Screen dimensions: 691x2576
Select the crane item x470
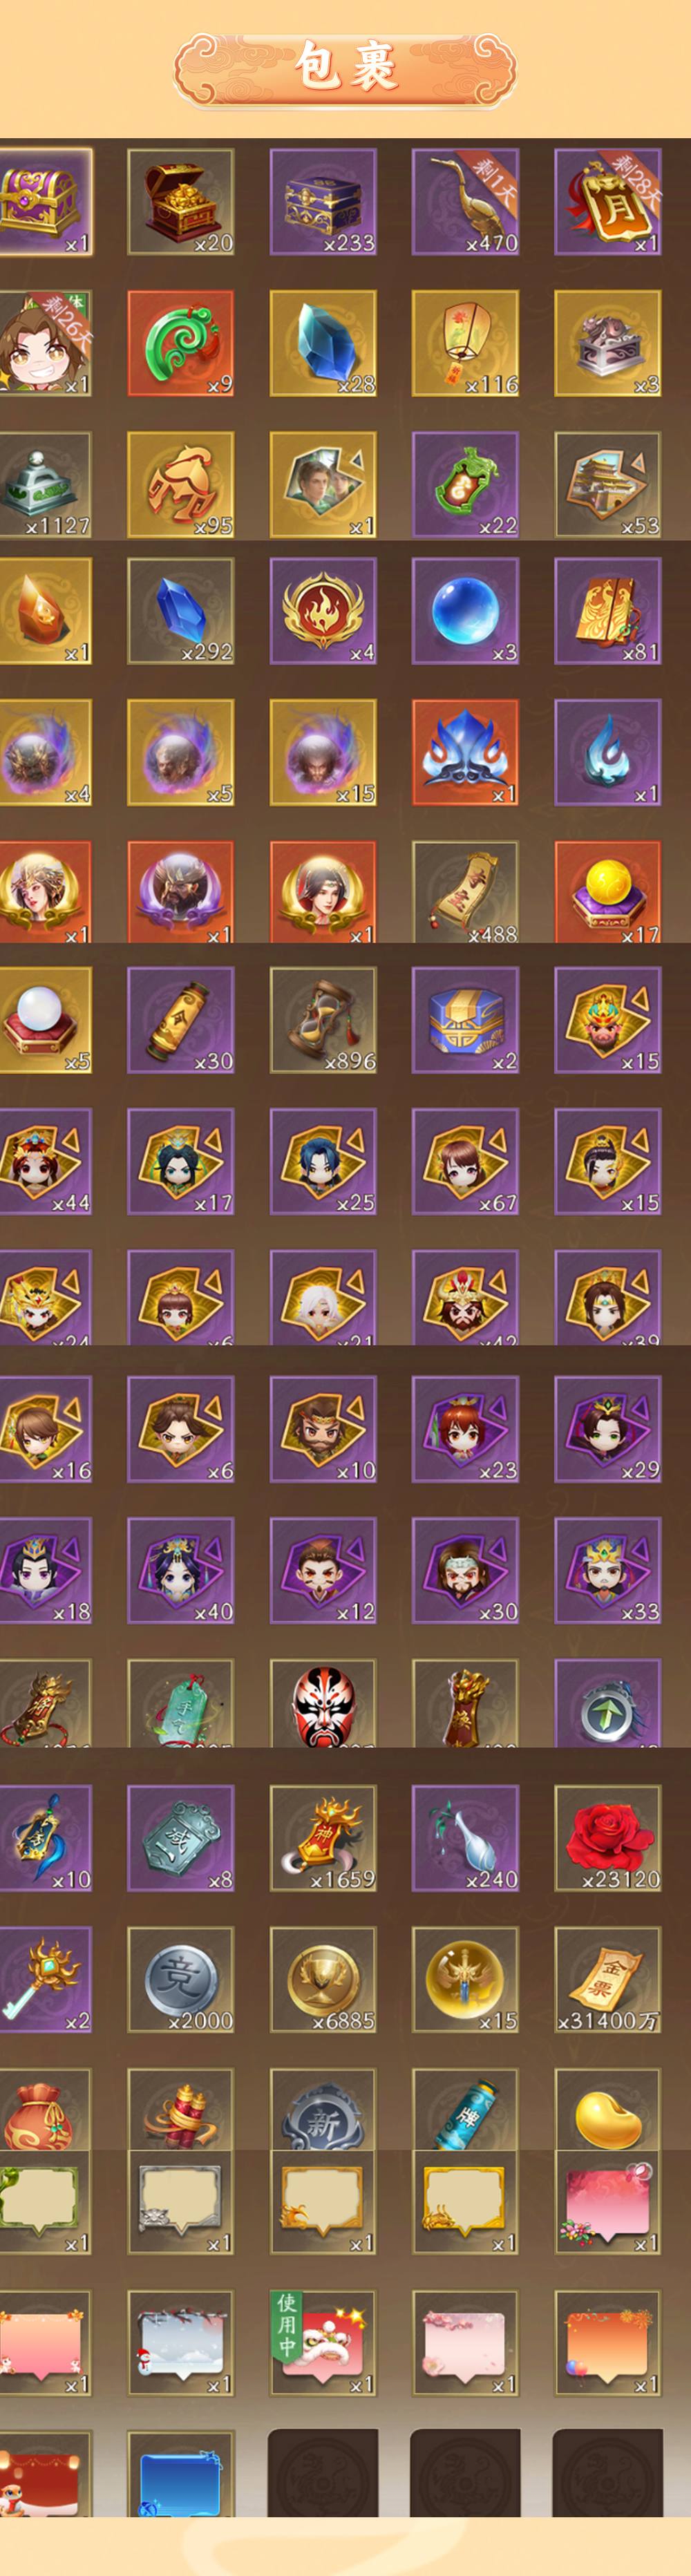tap(466, 202)
